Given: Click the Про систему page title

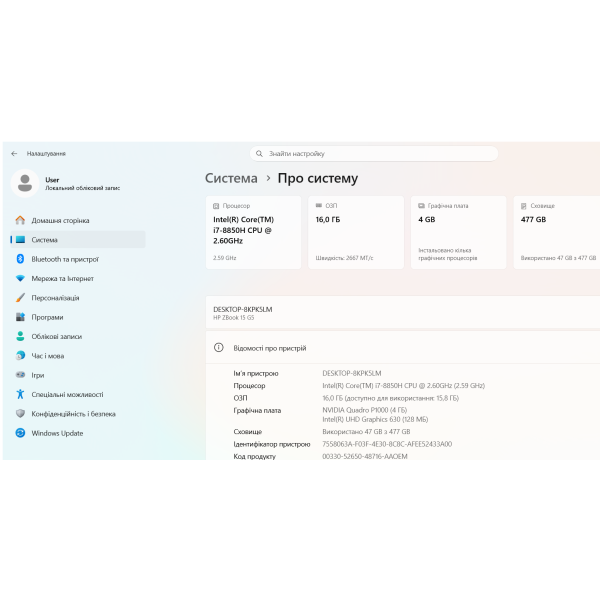Looking at the screenshot, I should [x=318, y=178].
